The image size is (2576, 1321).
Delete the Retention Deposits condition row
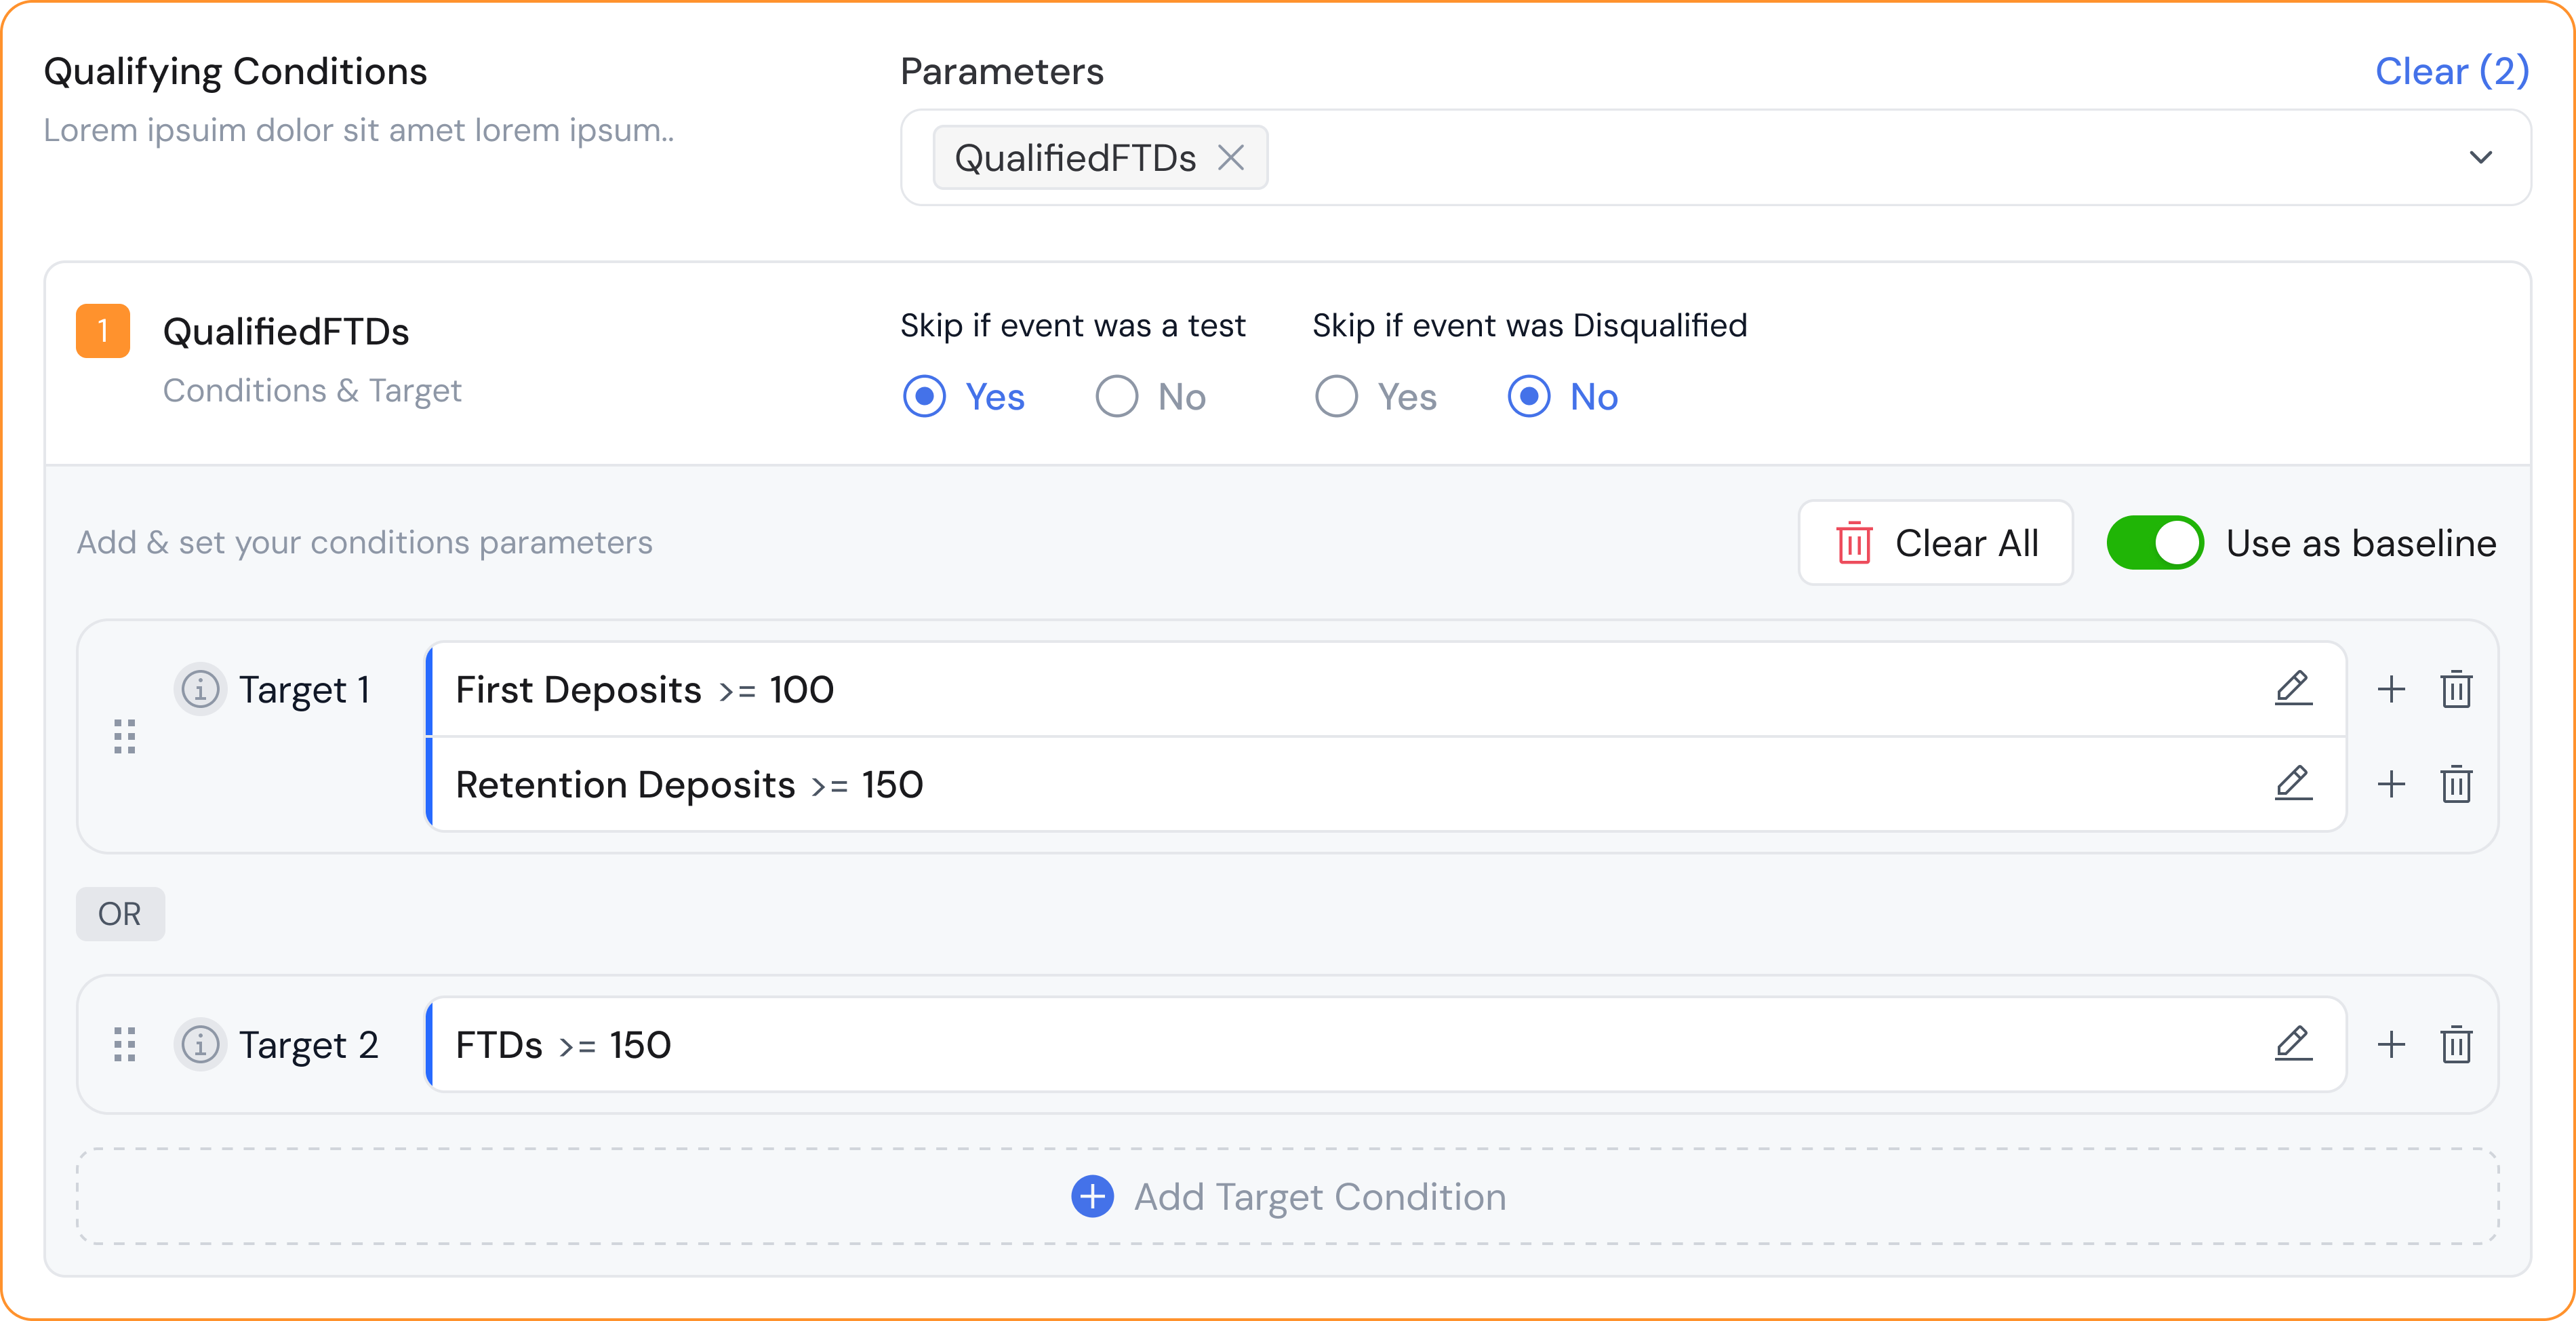(x=2456, y=784)
